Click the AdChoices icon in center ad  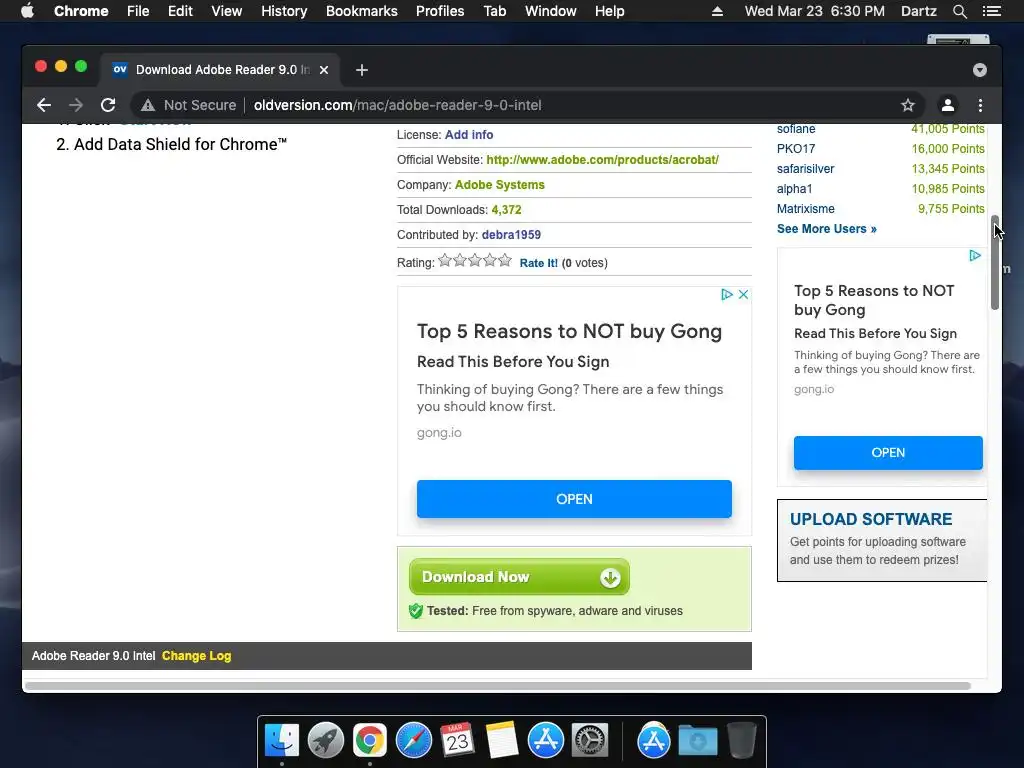727,295
